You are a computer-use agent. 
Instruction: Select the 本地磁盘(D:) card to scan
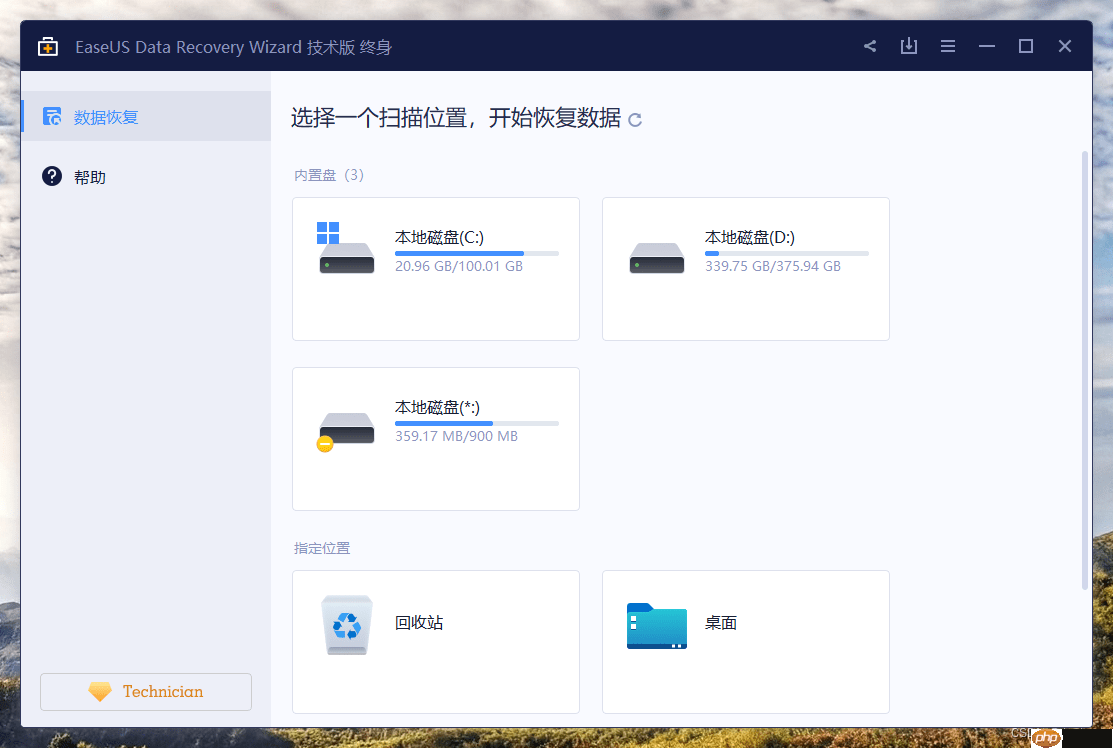[745, 268]
